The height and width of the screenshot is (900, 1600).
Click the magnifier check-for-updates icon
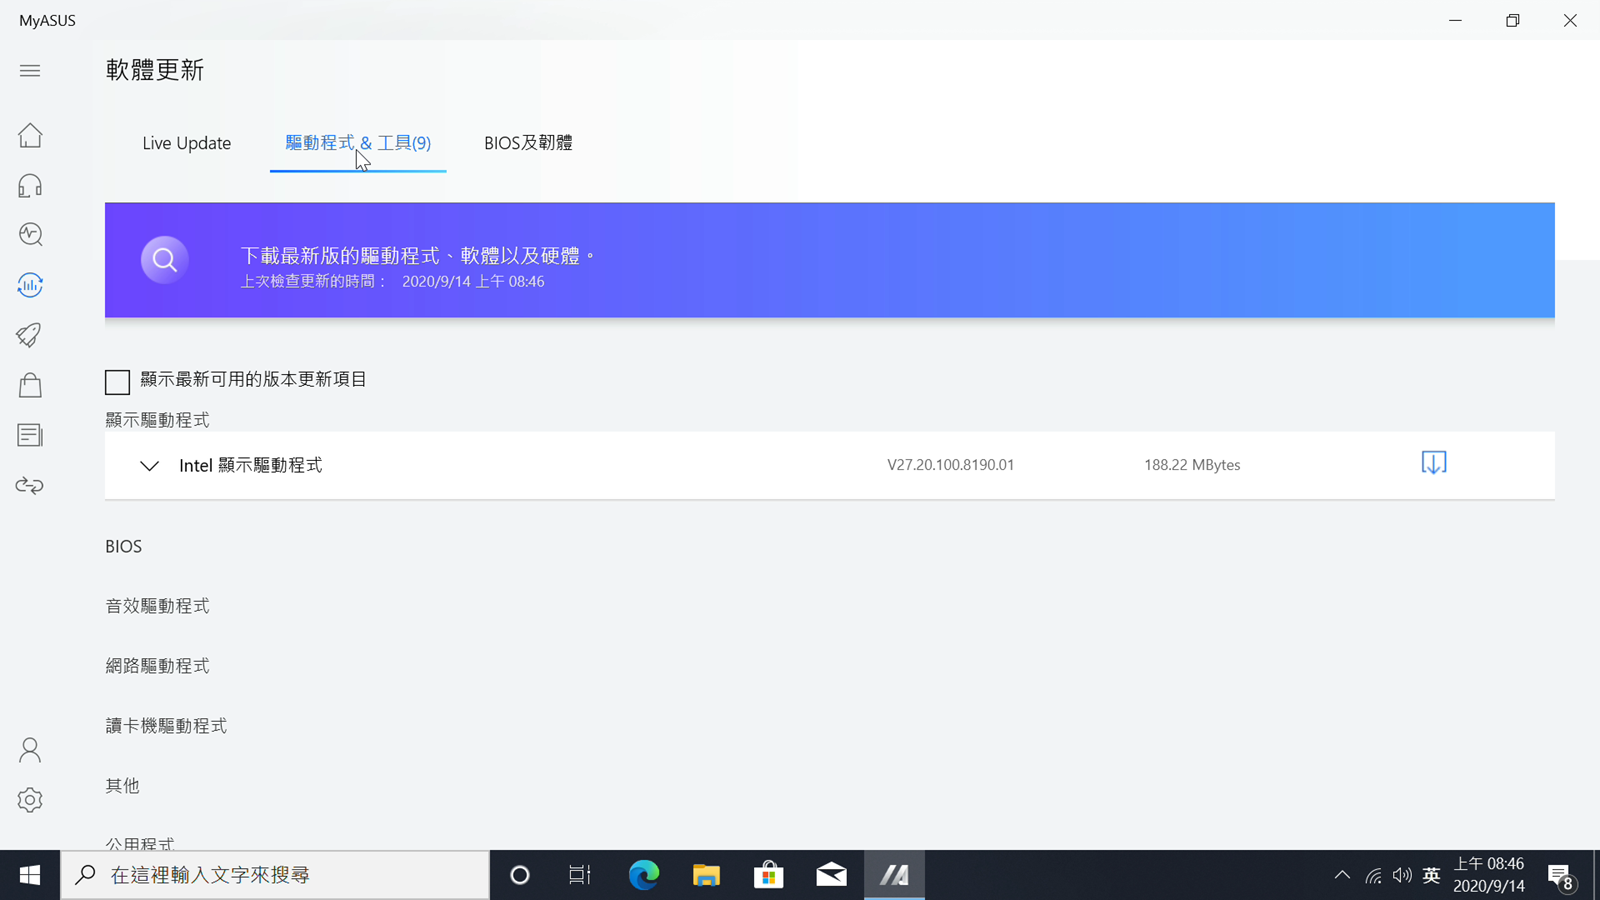(x=165, y=260)
